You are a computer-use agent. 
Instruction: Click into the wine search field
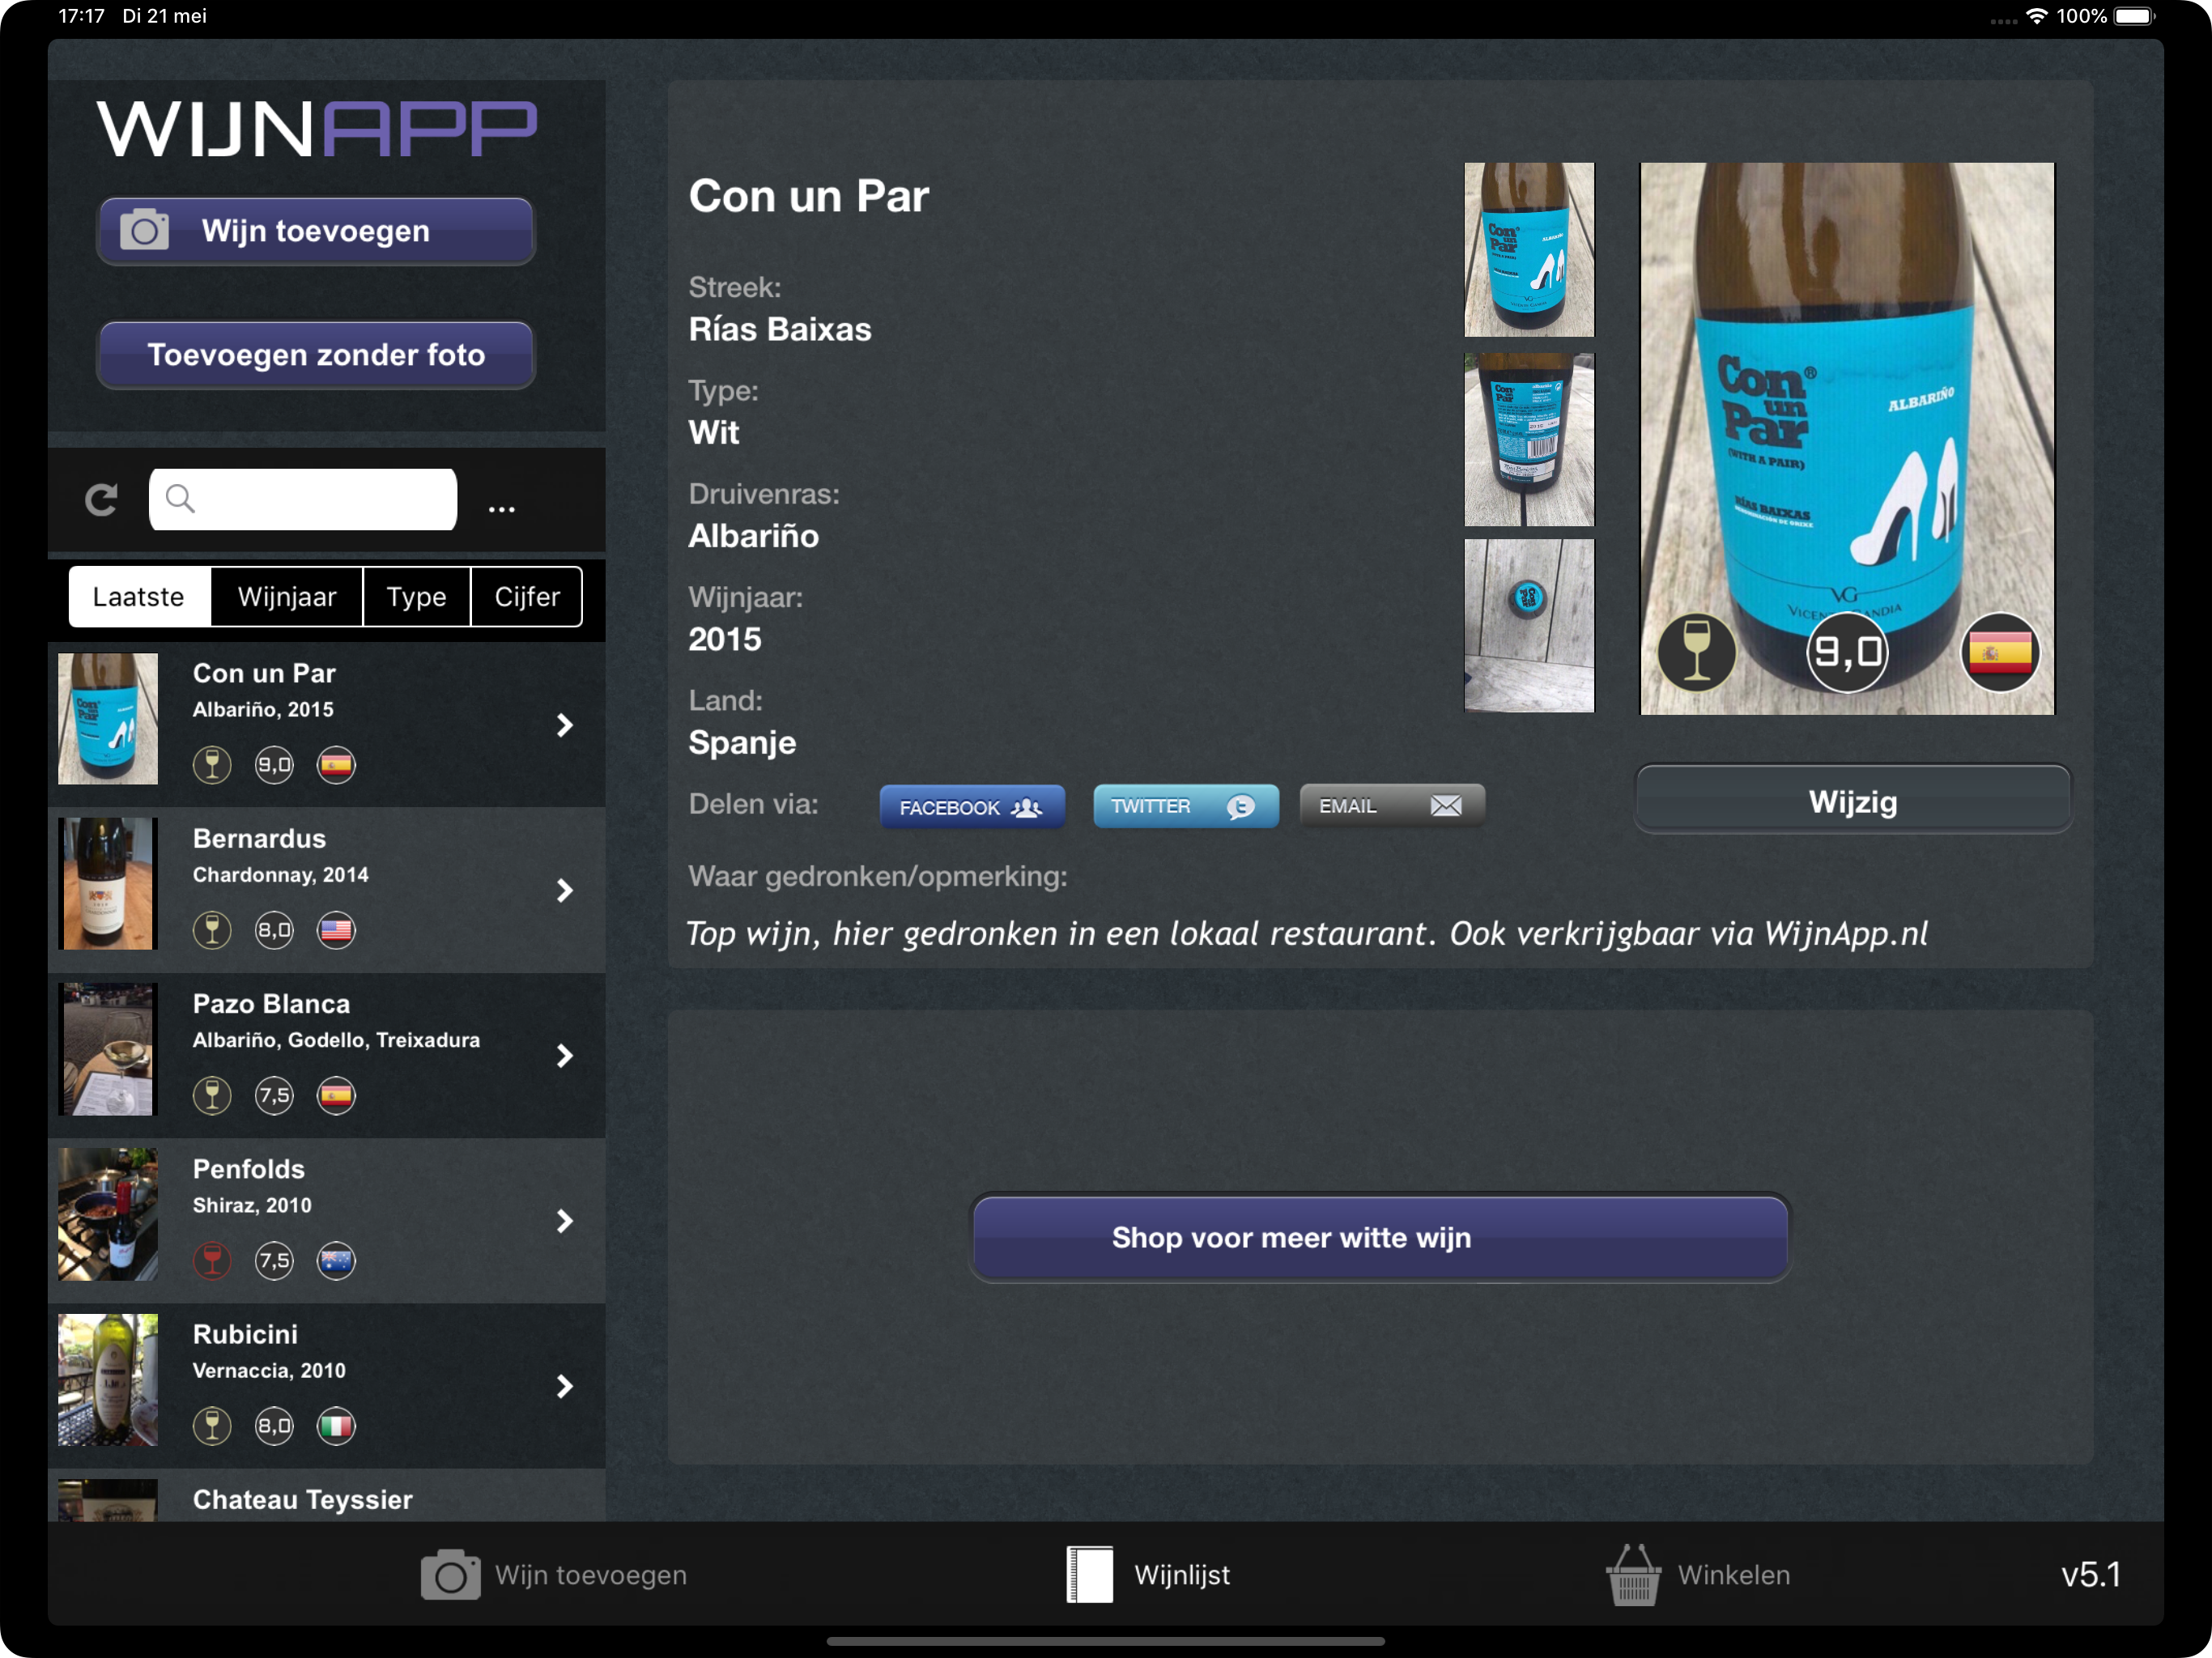303,499
